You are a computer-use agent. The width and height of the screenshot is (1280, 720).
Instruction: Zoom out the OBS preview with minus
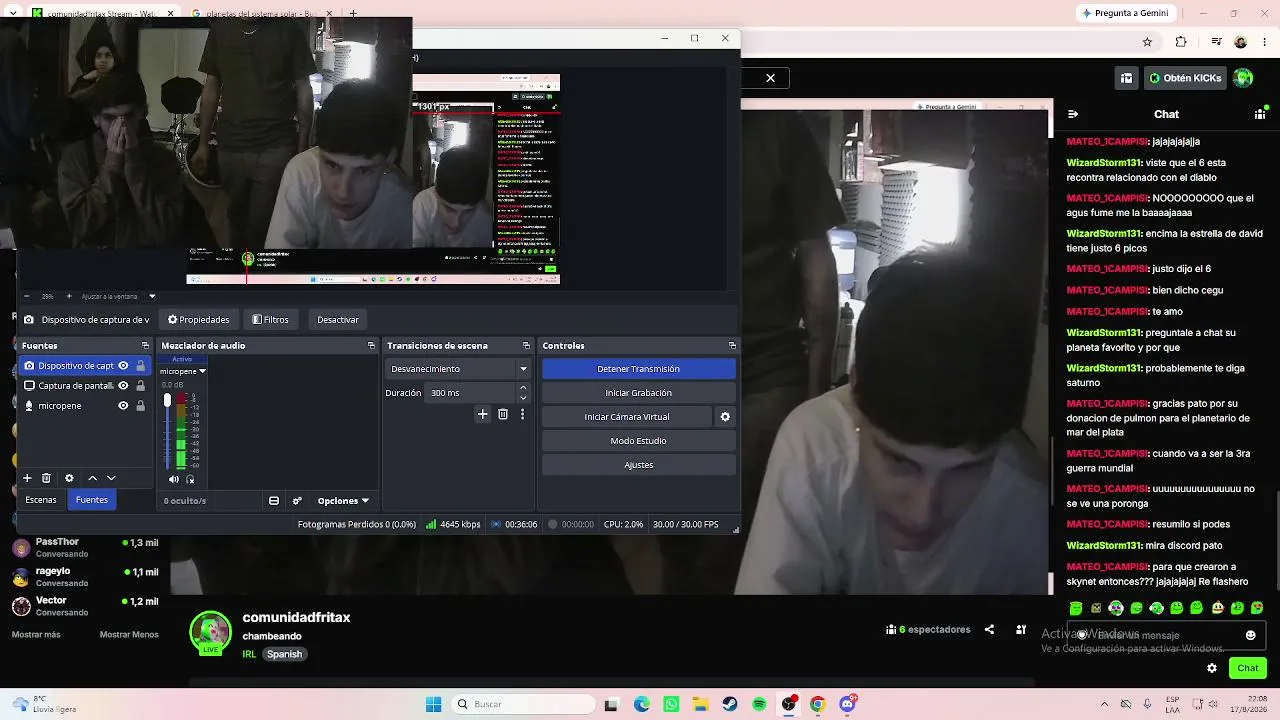(26, 297)
